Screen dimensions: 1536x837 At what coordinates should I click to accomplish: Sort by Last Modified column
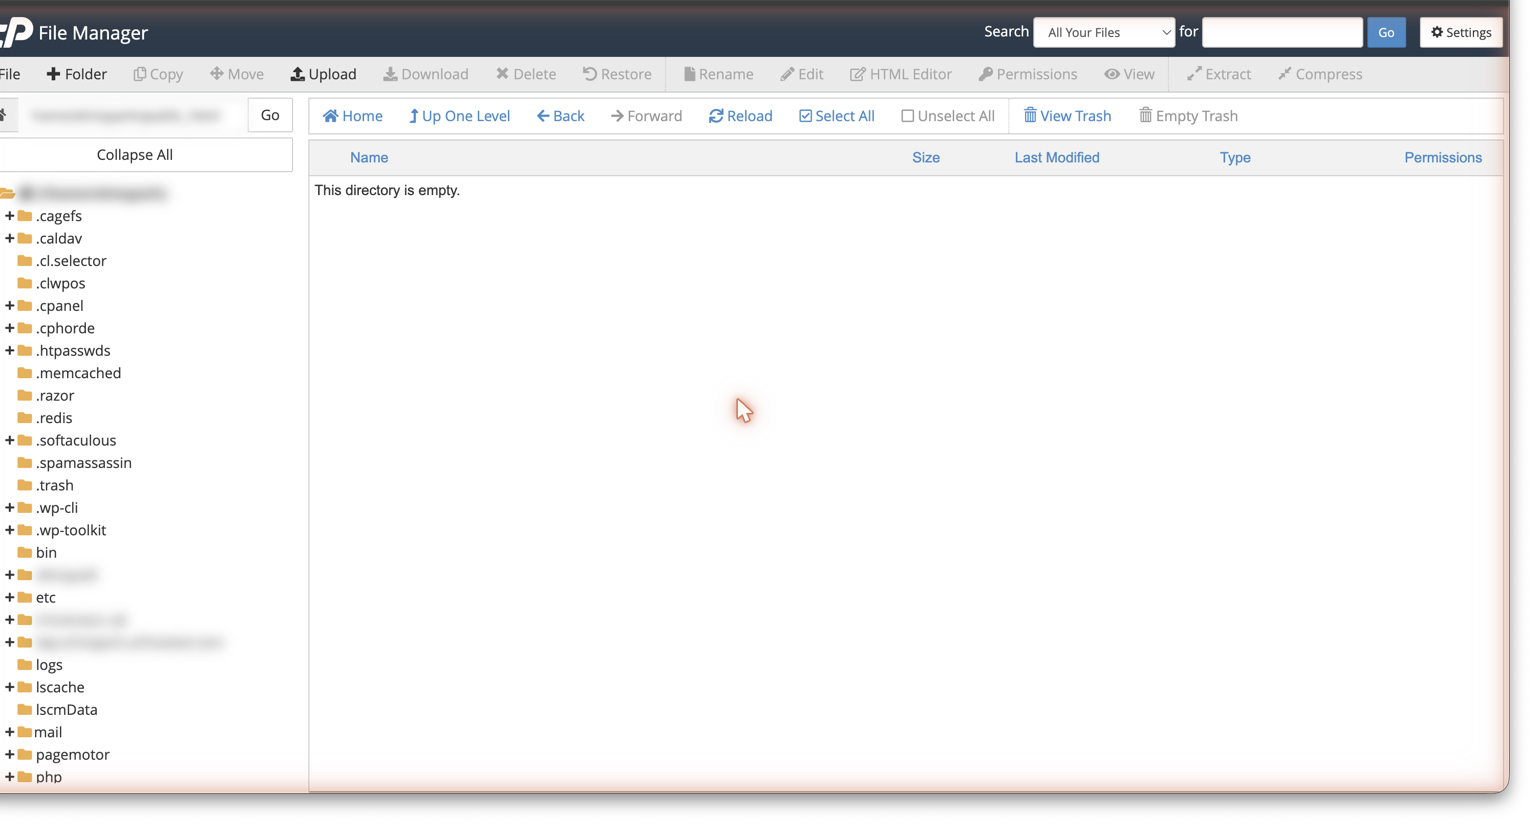(x=1057, y=158)
